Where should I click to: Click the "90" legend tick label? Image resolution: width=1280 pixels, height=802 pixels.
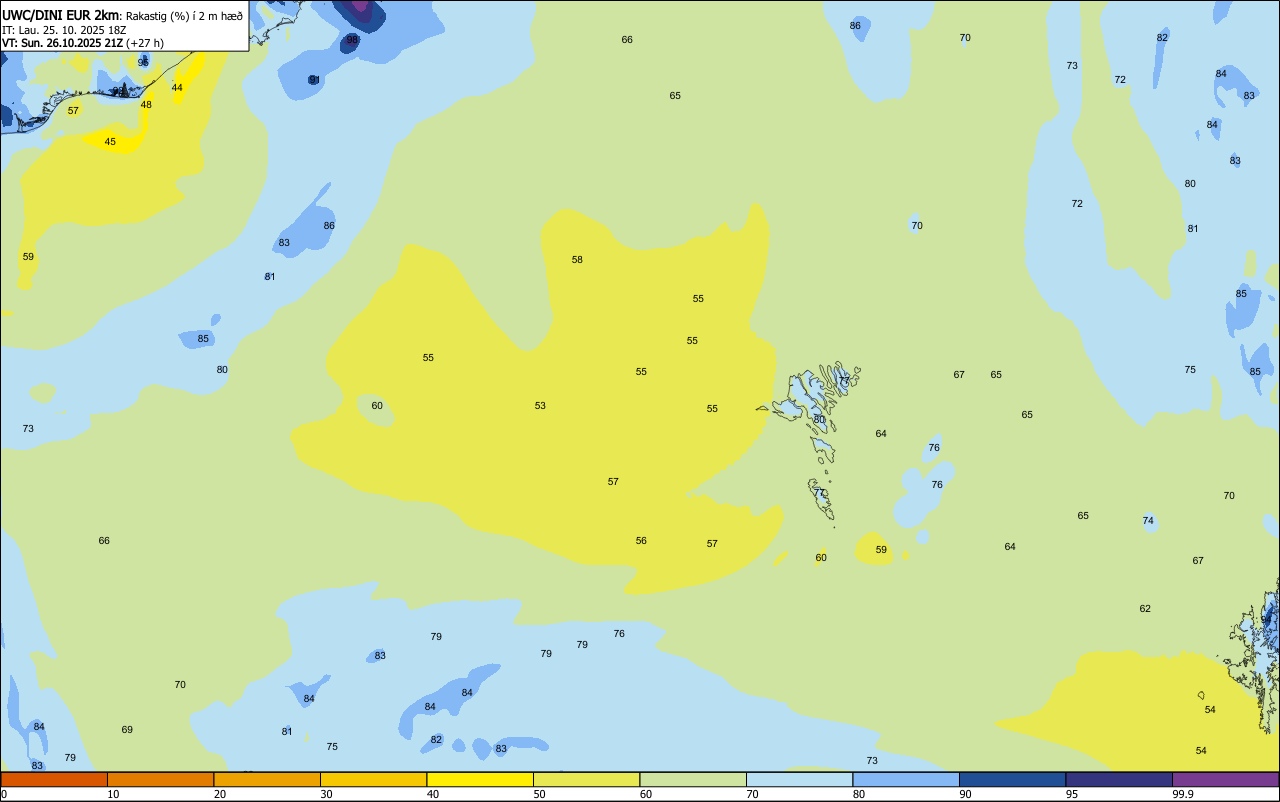click(966, 794)
